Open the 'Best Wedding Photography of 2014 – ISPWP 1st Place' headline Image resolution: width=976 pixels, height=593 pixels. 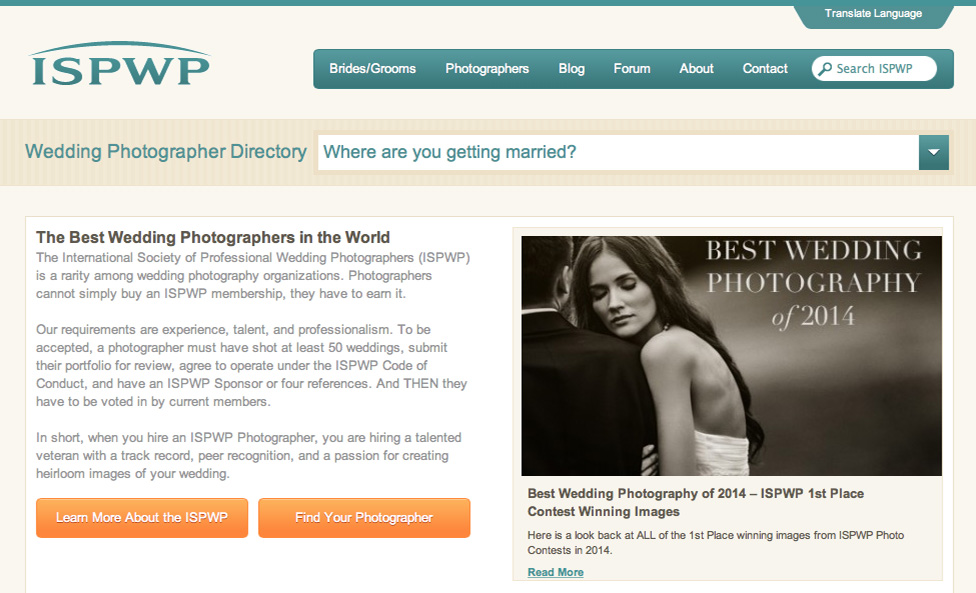pos(695,503)
